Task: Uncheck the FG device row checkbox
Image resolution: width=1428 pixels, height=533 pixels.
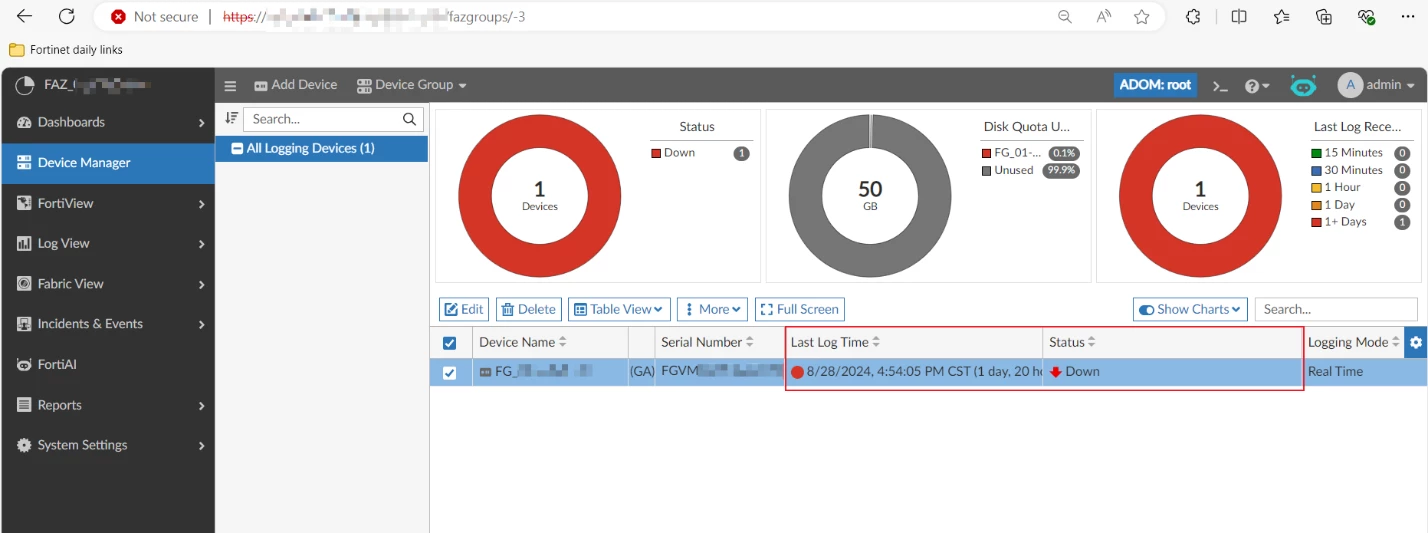Action: (449, 373)
